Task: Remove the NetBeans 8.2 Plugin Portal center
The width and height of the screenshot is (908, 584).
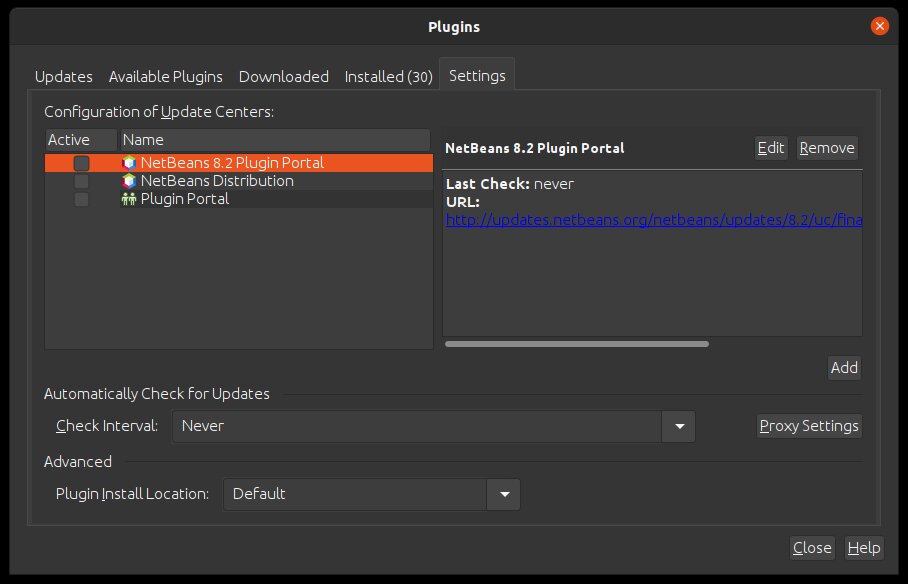Action: click(827, 147)
